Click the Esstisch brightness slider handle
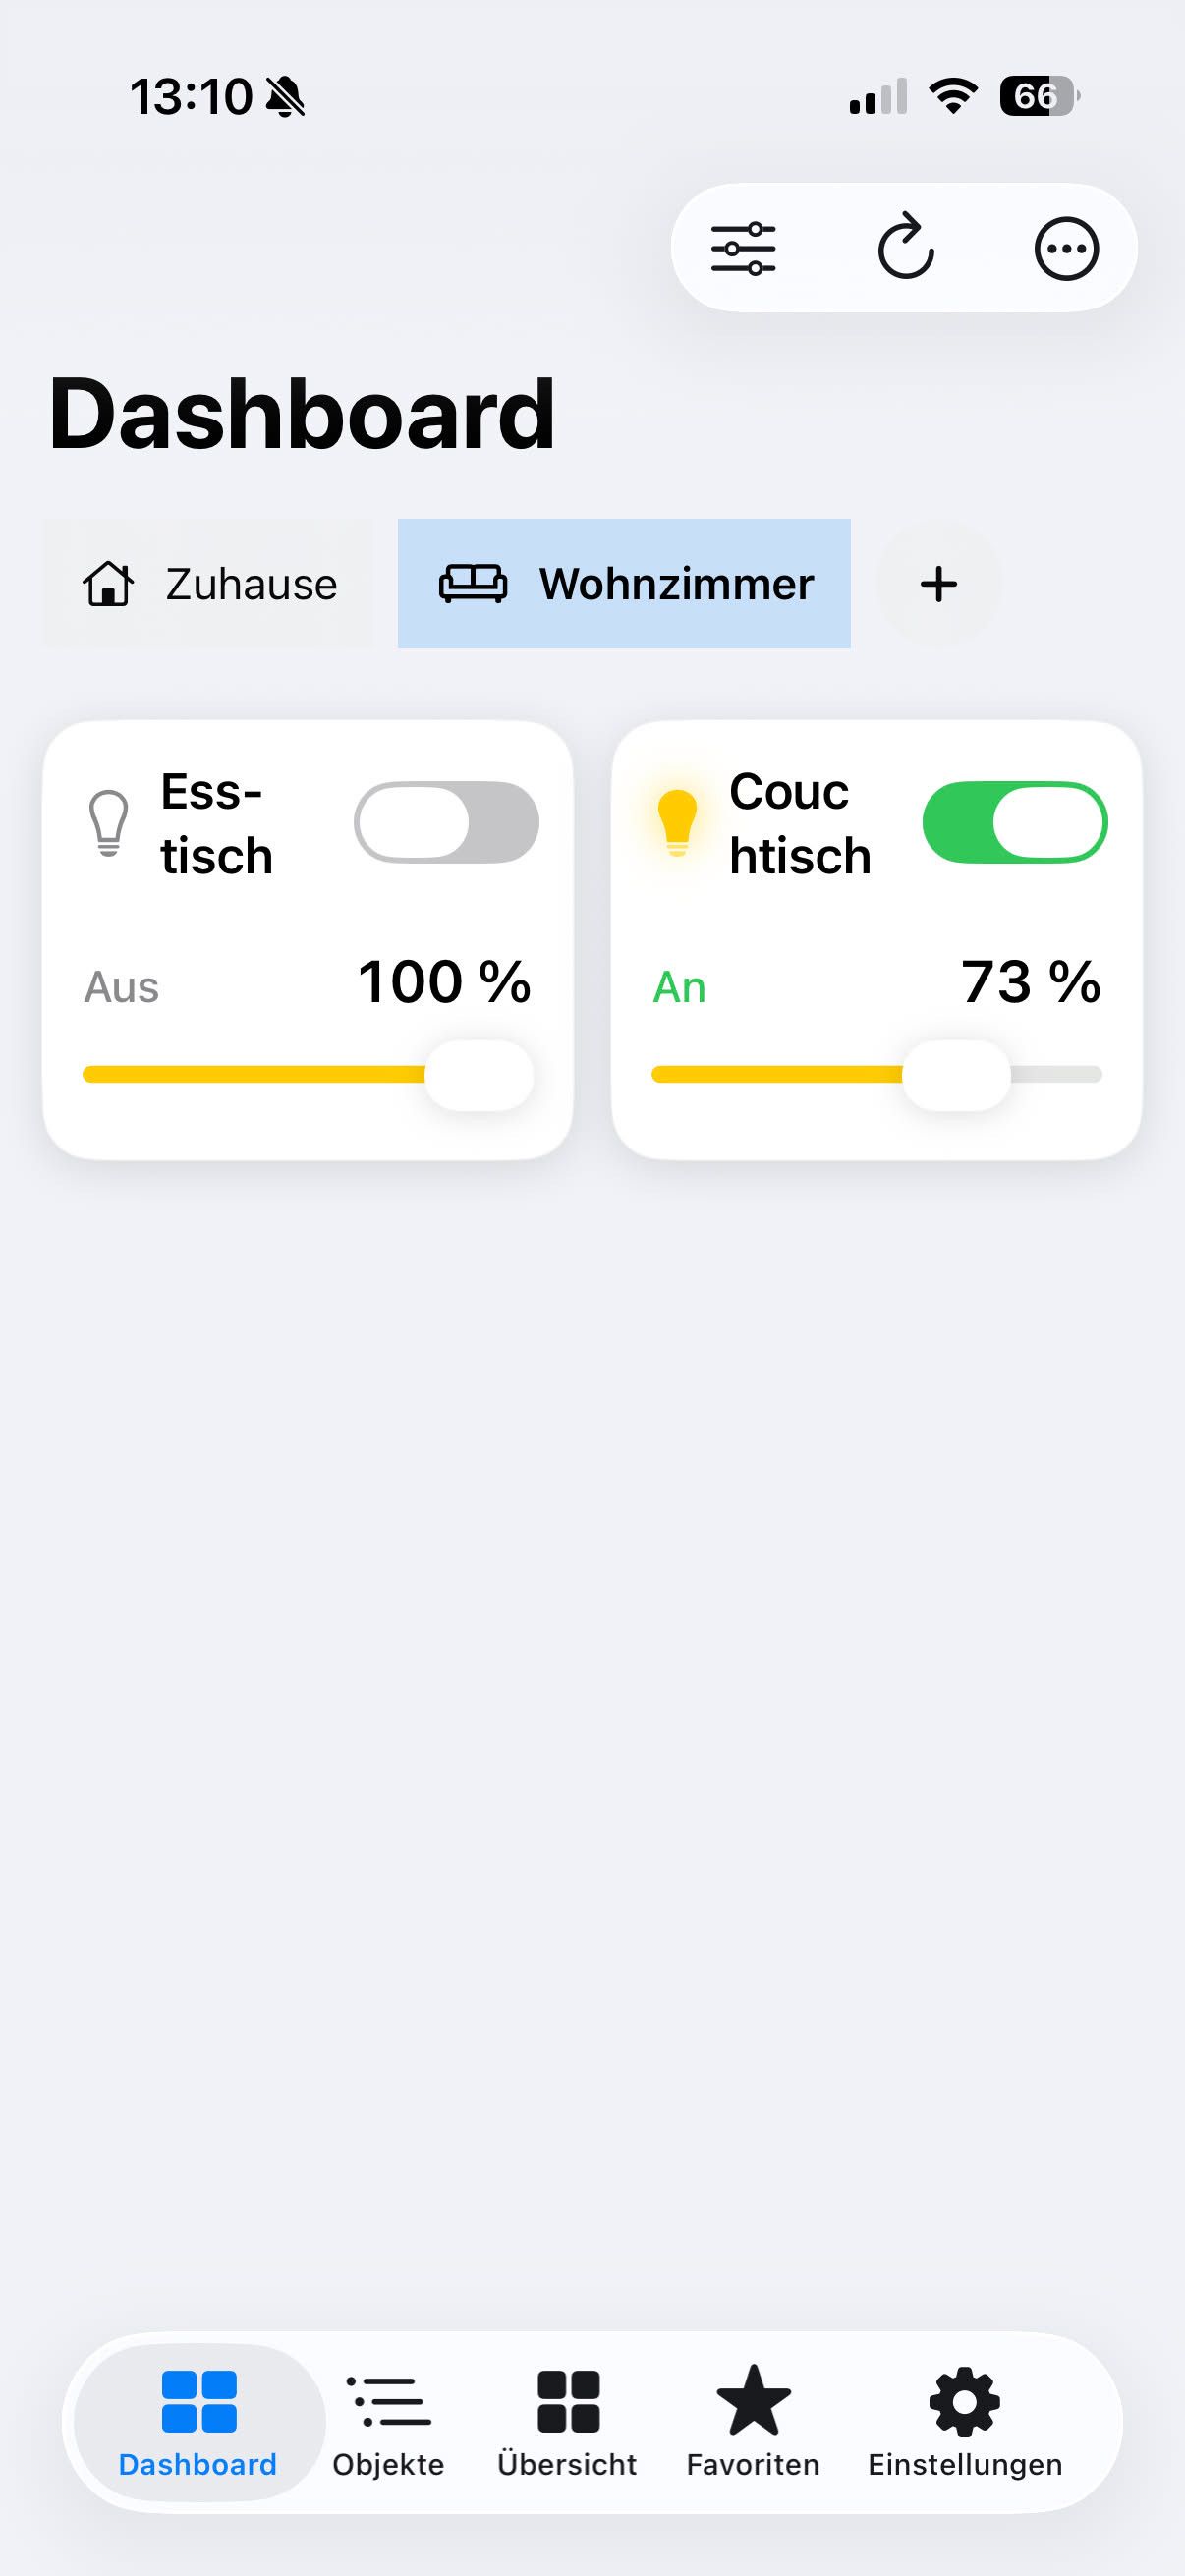This screenshot has height=2576, width=1185. 479,1075
